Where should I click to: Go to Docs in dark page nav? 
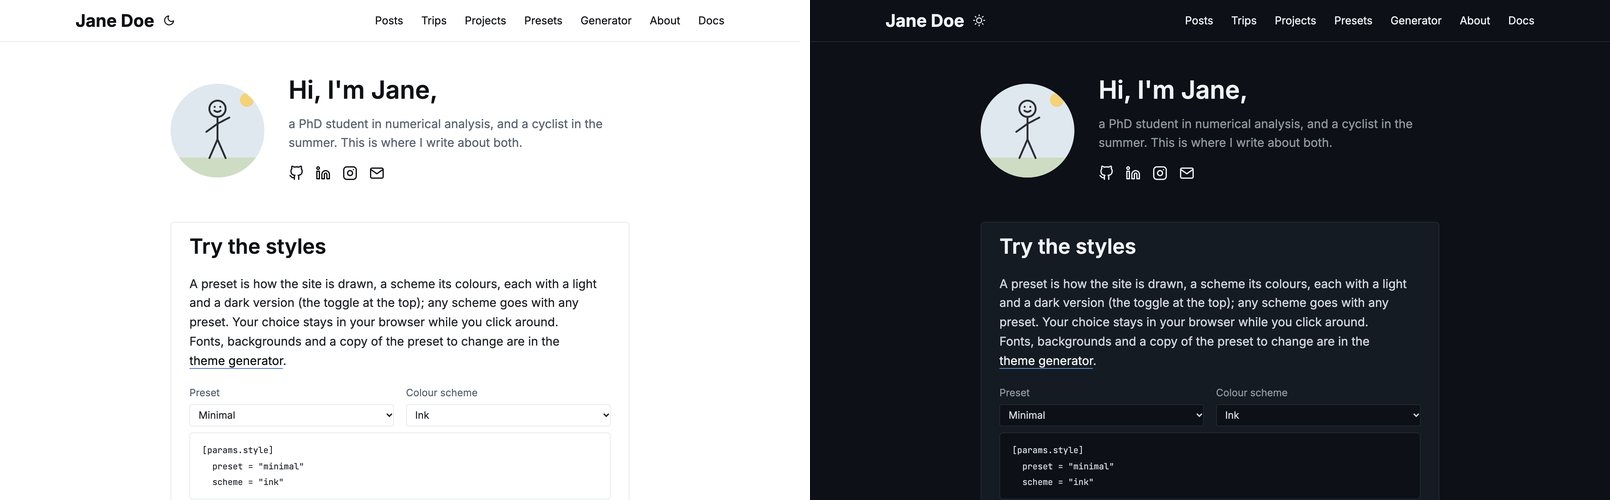(1521, 20)
